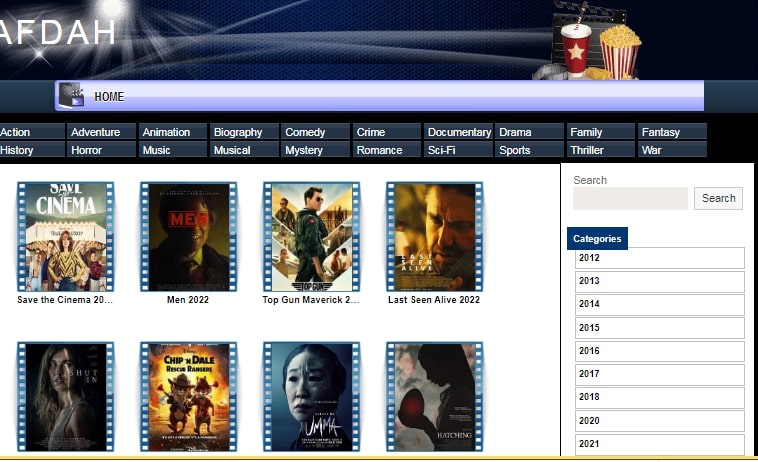Open the Shut In movie poster
Screen dimensions: 758x462
click(65, 397)
